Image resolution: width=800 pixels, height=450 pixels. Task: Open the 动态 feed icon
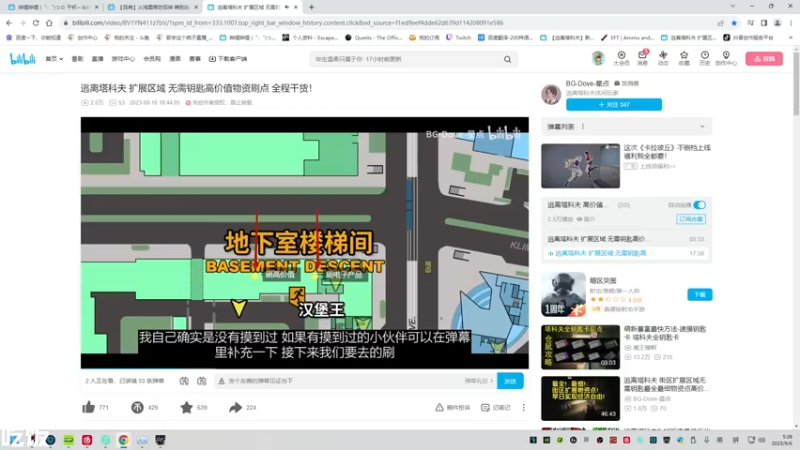(x=663, y=58)
